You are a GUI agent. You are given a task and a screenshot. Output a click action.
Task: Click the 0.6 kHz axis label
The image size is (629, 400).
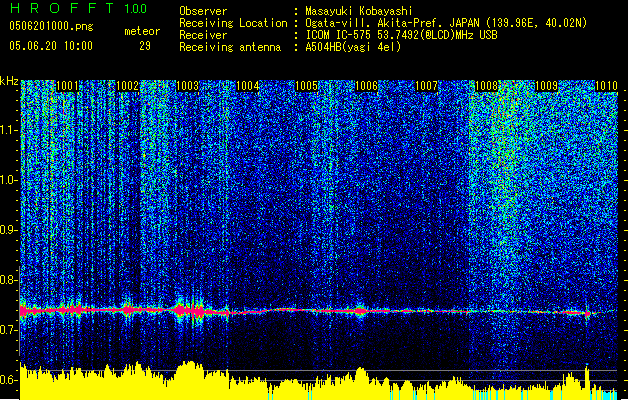pos(9,380)
